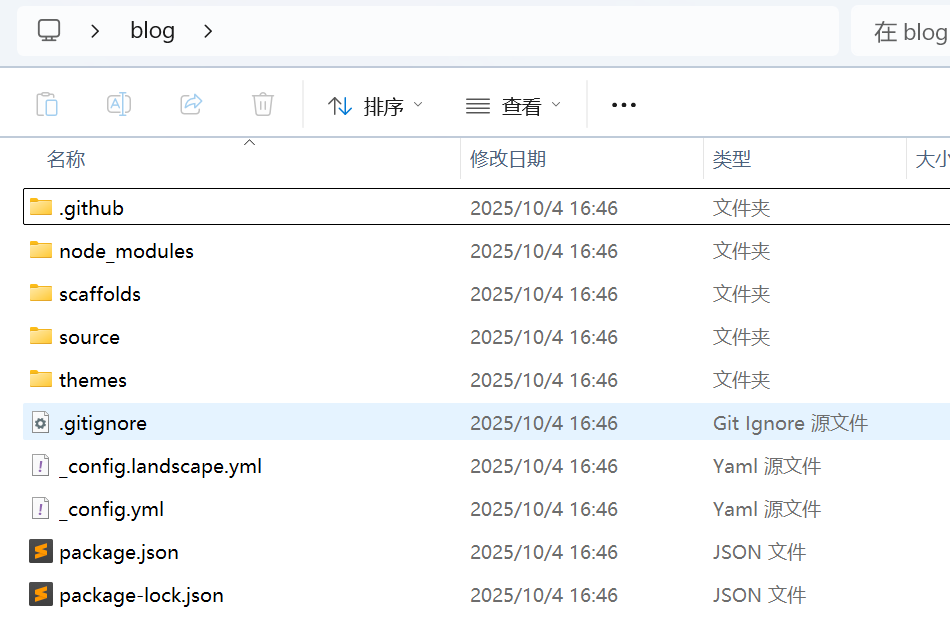Select the package-lock.json file
Viewport: 950px width, 644px height.
(141, 595)
